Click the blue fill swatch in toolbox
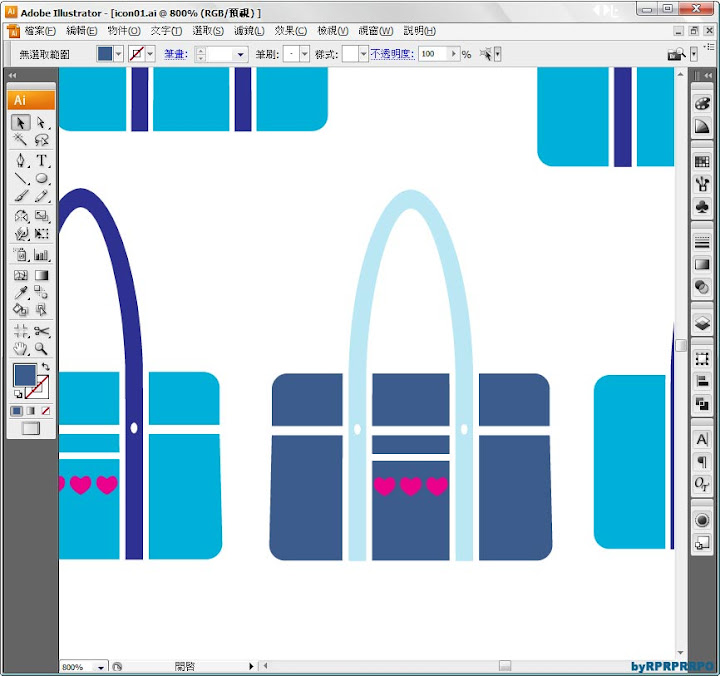Image resolution: width=720 pixels, height=676 pixels. [x=25, y=376]
